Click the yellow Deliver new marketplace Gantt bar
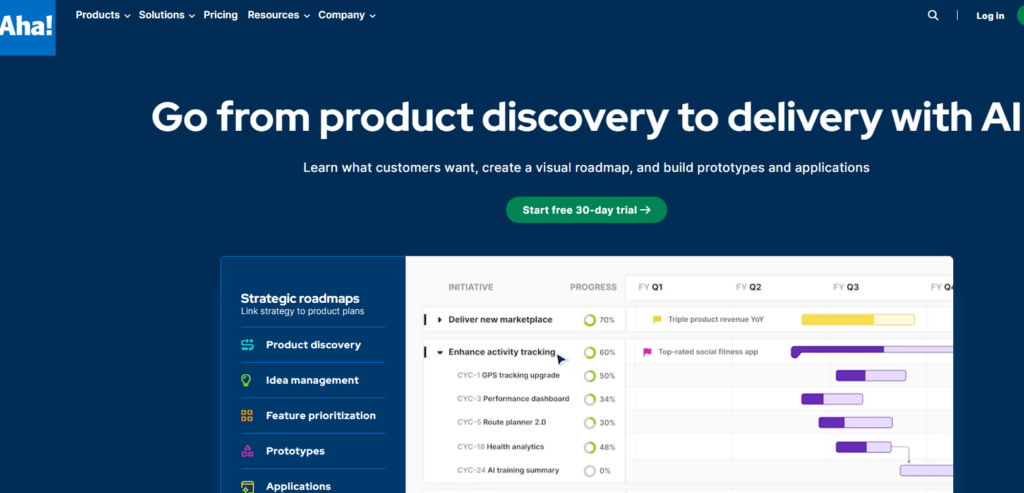Viewport: 1024px width, 493px height. [857, 319]
